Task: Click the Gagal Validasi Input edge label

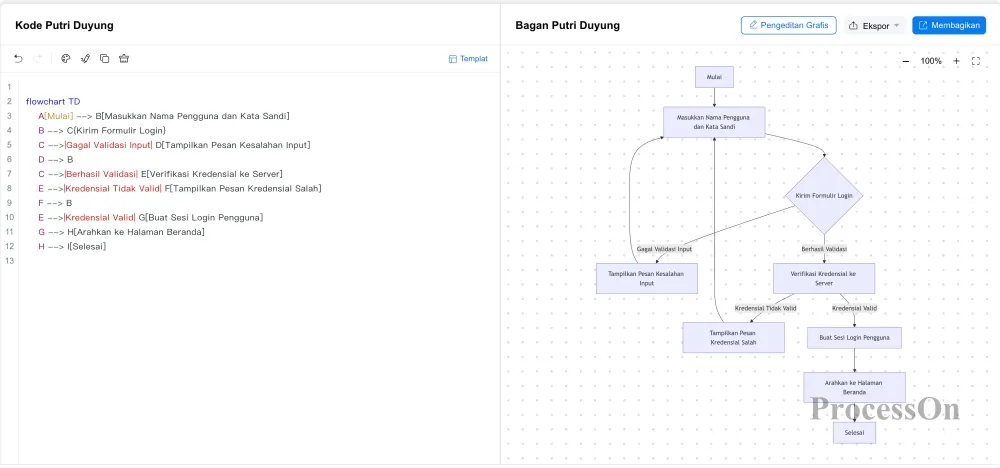Action: (x=664, y=249)
